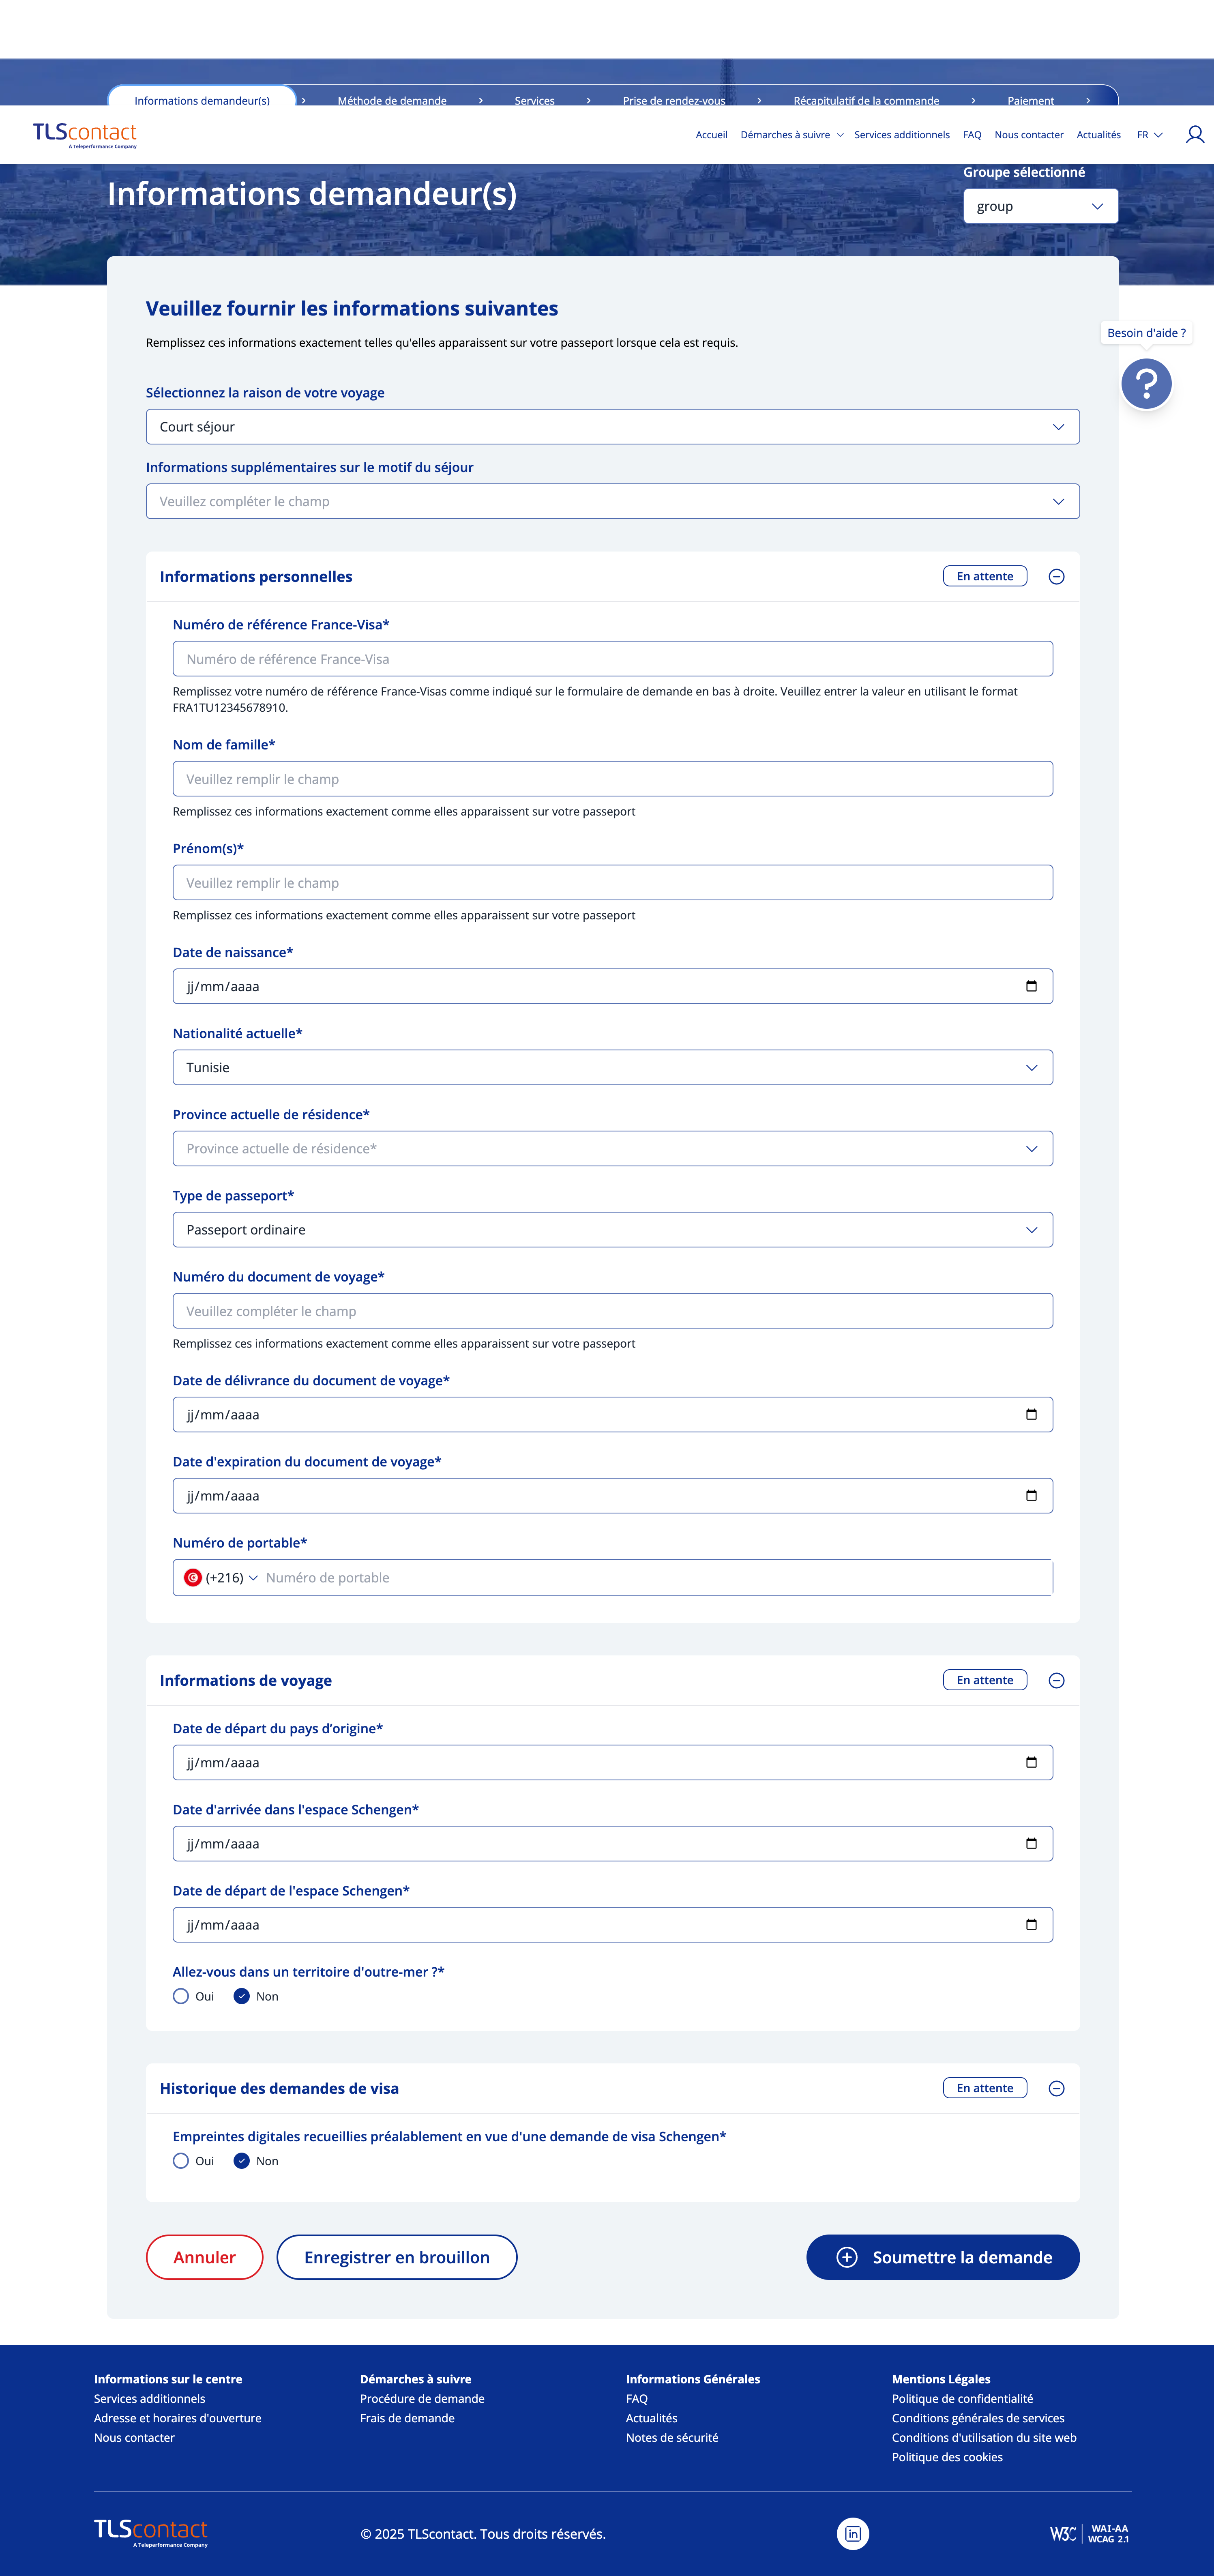
Task: Collapse the Informations de voyage section via minus icon
Action: pos(1057,1680)
